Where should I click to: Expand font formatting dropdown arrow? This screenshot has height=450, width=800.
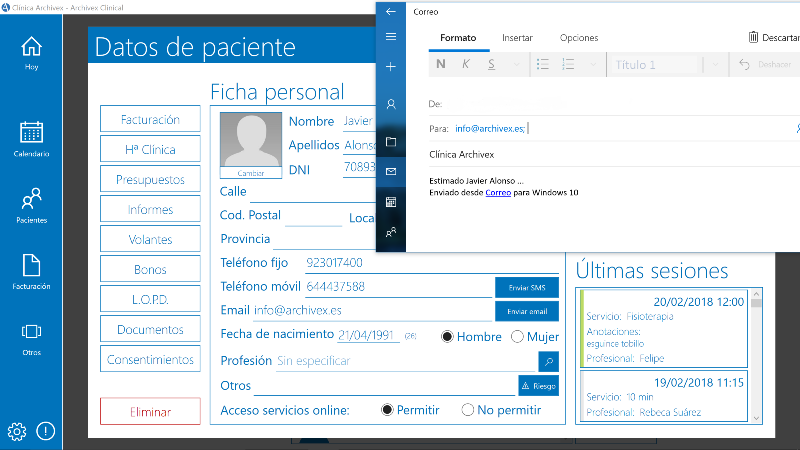point(516,64)
